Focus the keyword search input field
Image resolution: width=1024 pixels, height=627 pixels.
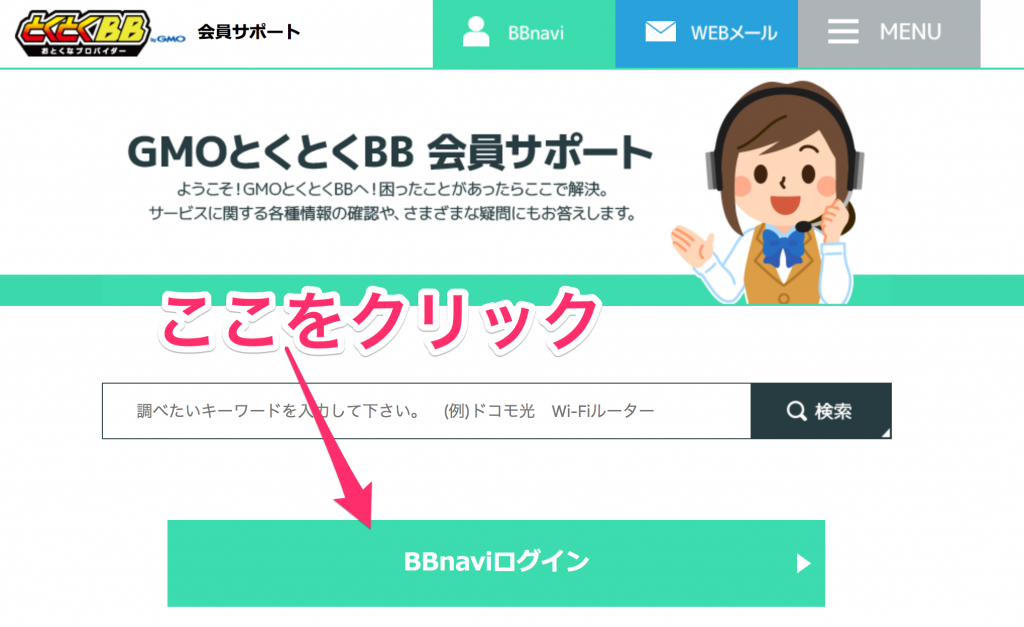point(426,411)
